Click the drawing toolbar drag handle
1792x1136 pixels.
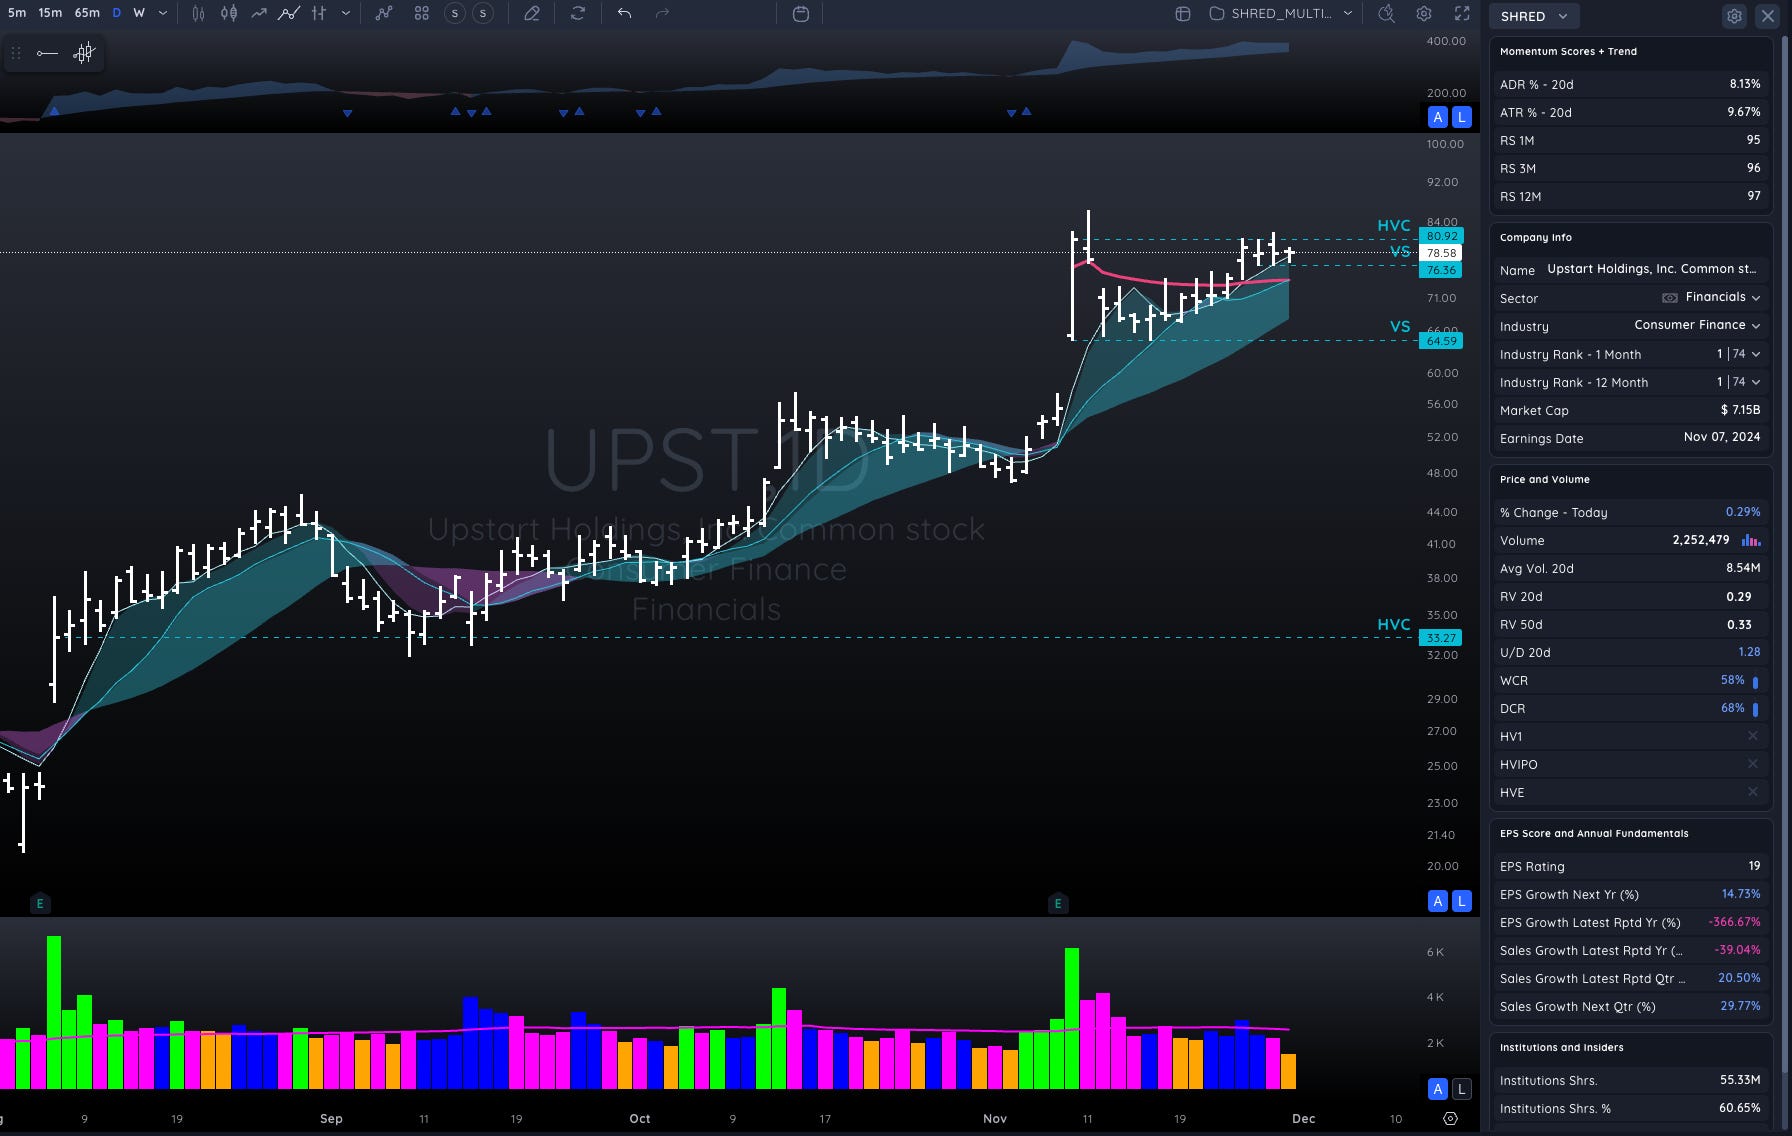coord(16,53)
